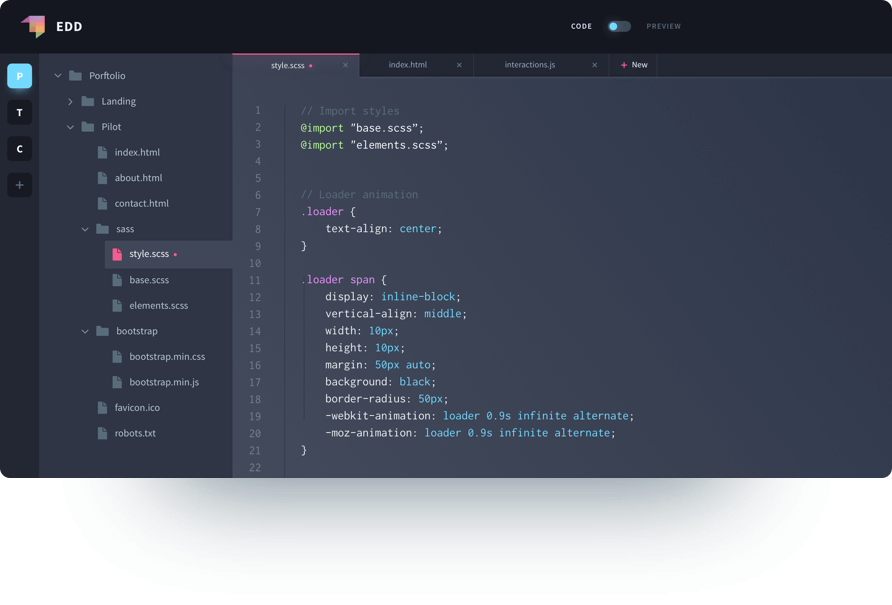
Task: Select the C workspace icon in sidebar
Action: (x=20, y=149)
